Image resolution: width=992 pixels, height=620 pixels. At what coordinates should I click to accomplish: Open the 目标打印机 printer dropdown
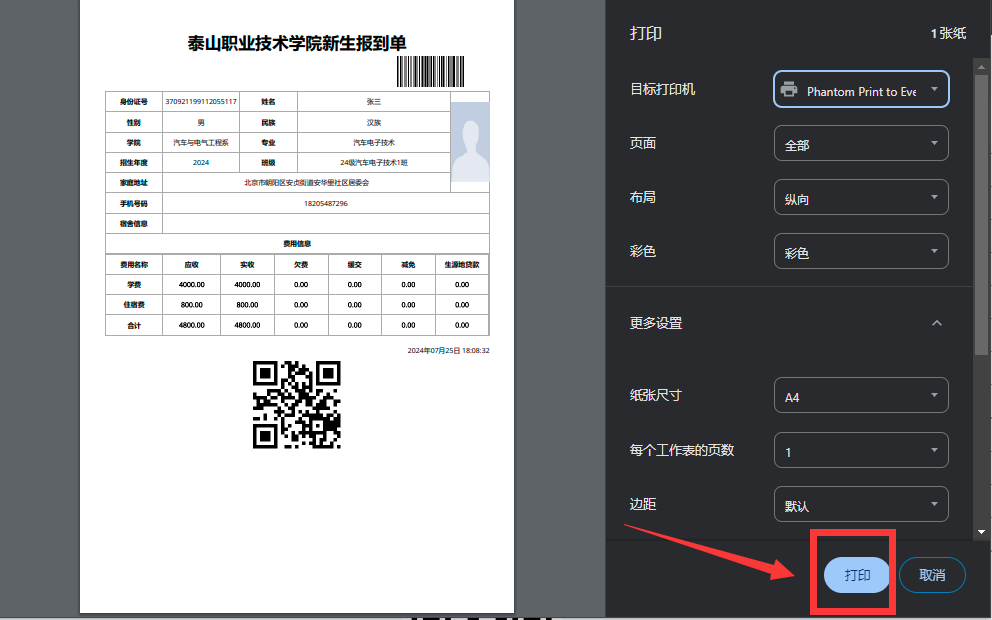[x=861, y=89]
